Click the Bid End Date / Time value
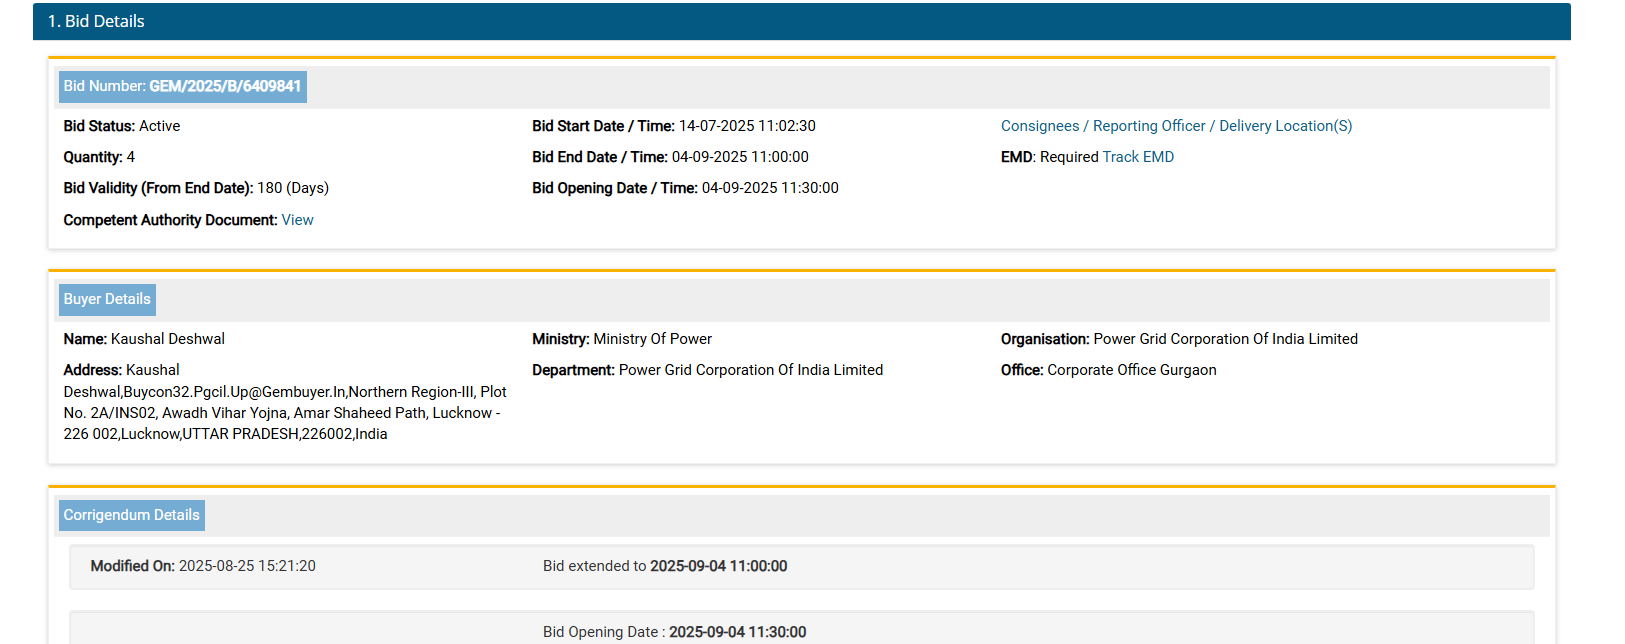The image size is (1625, 644). point(739,157)
